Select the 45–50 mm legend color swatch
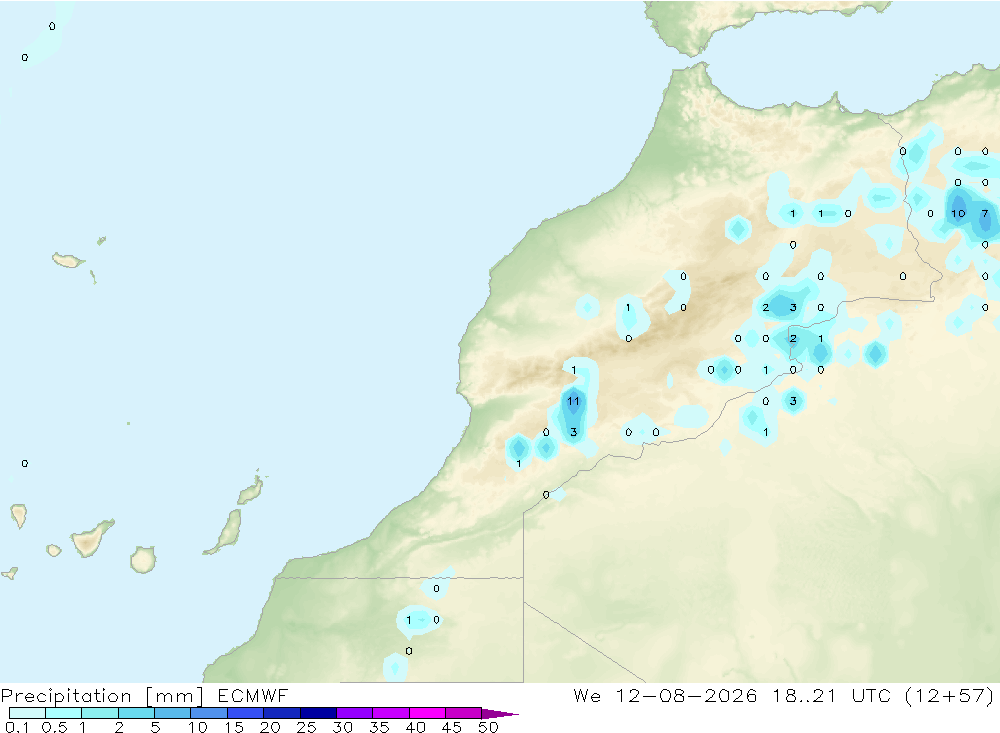The width and height of the screenshot is (1000, 733). click(x=464, y=713)
